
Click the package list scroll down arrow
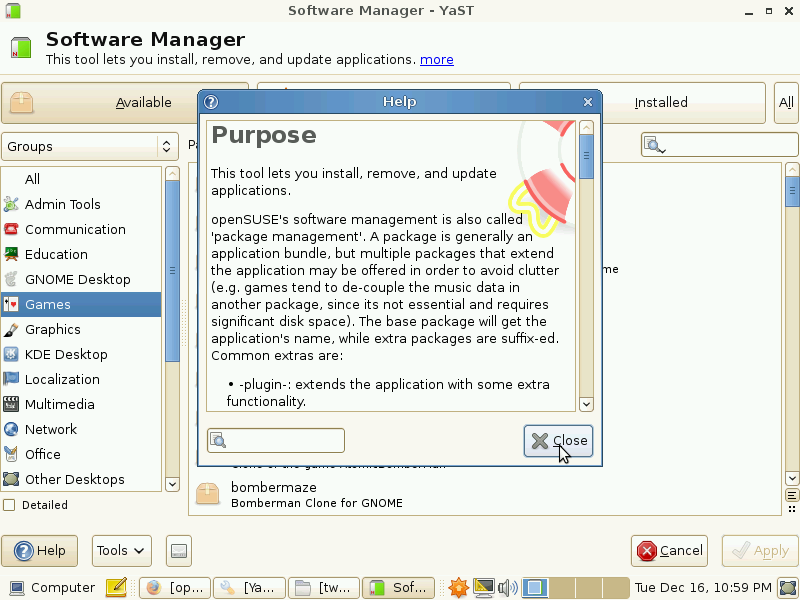tap(792, 479)
